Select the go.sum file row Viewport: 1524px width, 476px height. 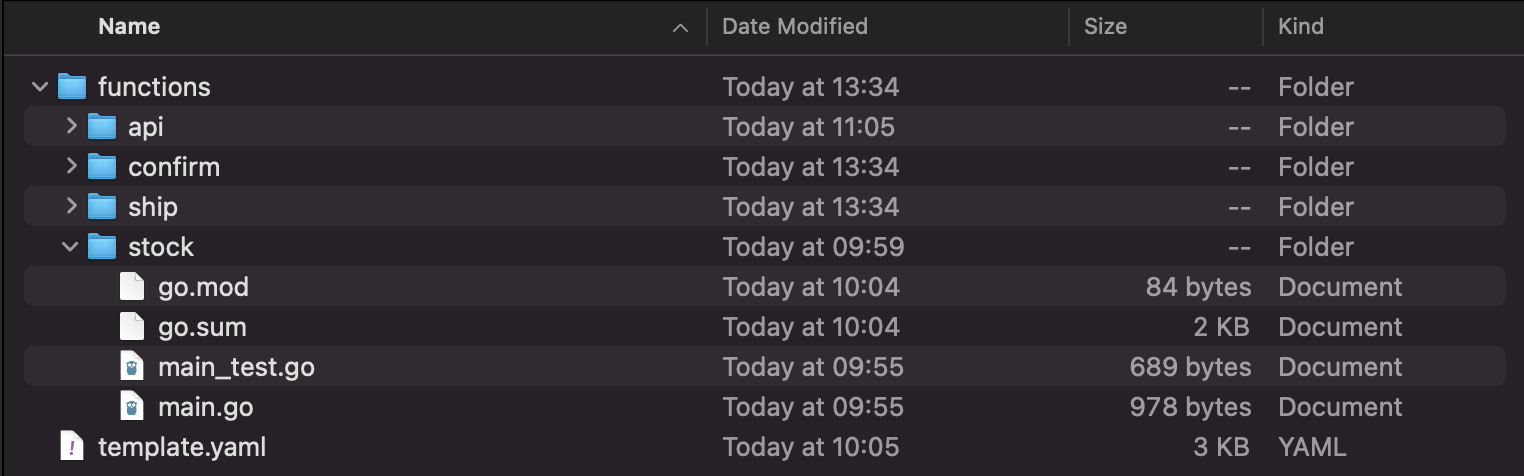(765, 327)
